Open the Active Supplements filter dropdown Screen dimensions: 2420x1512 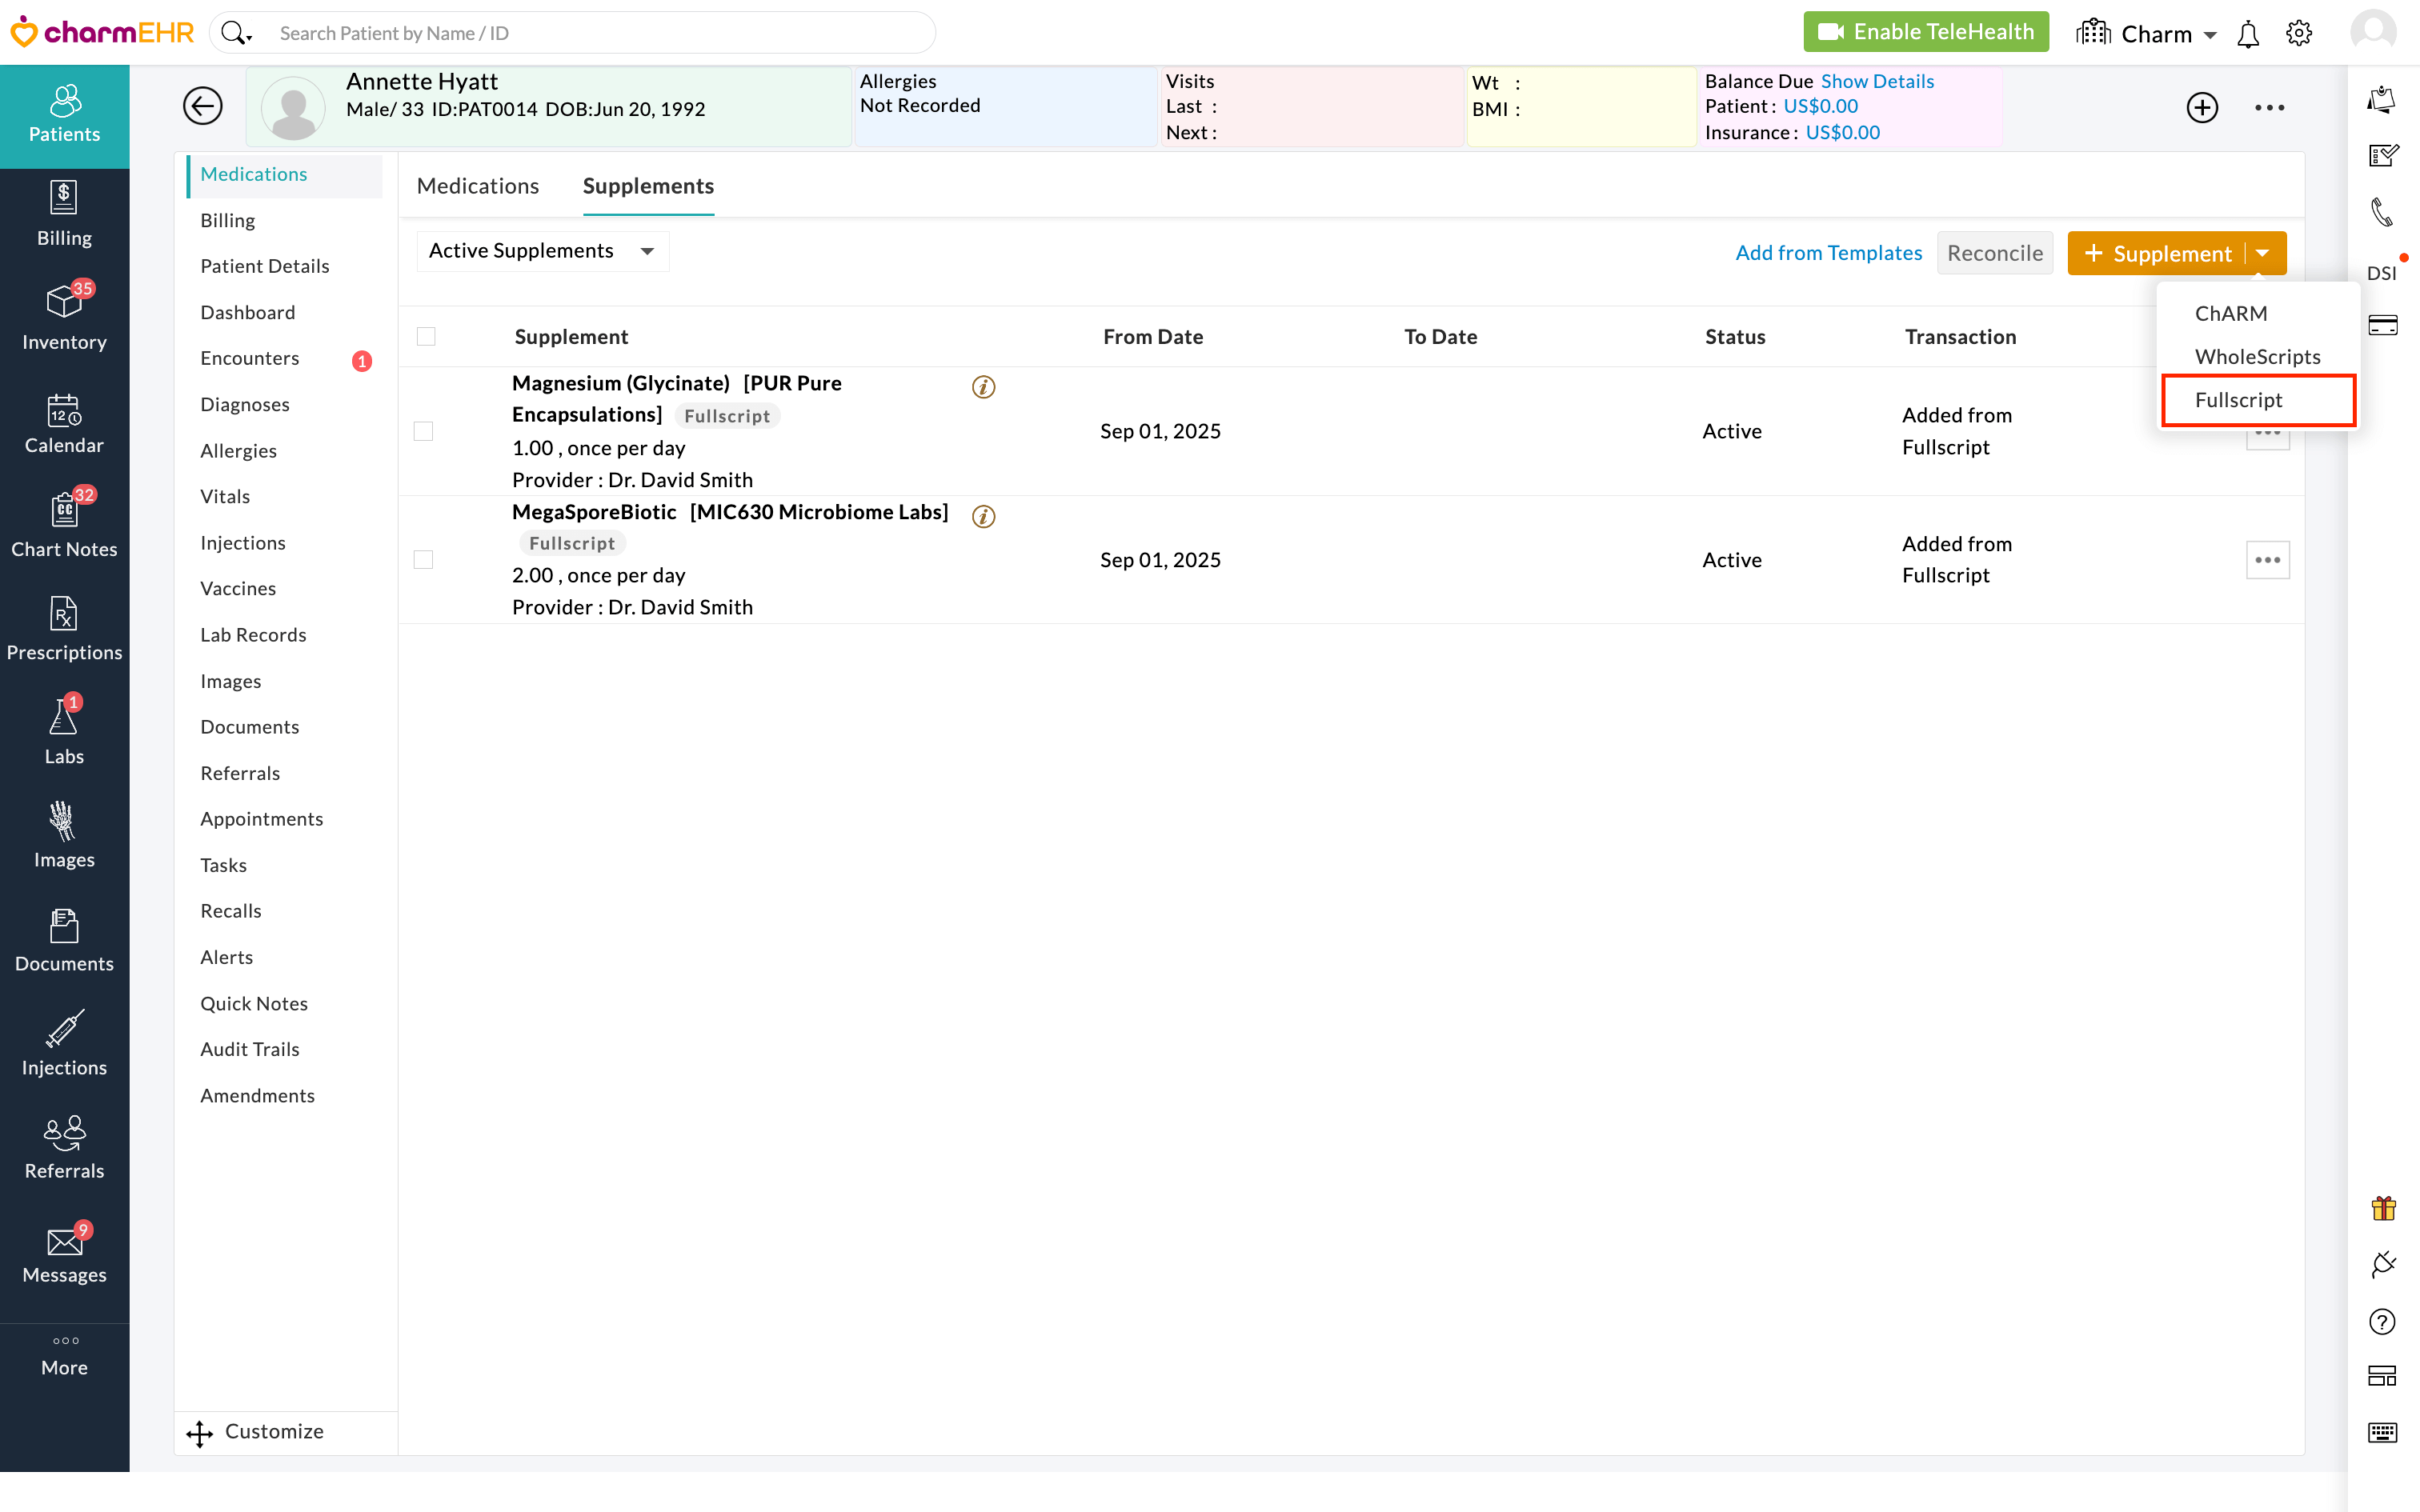coord(541,250)
